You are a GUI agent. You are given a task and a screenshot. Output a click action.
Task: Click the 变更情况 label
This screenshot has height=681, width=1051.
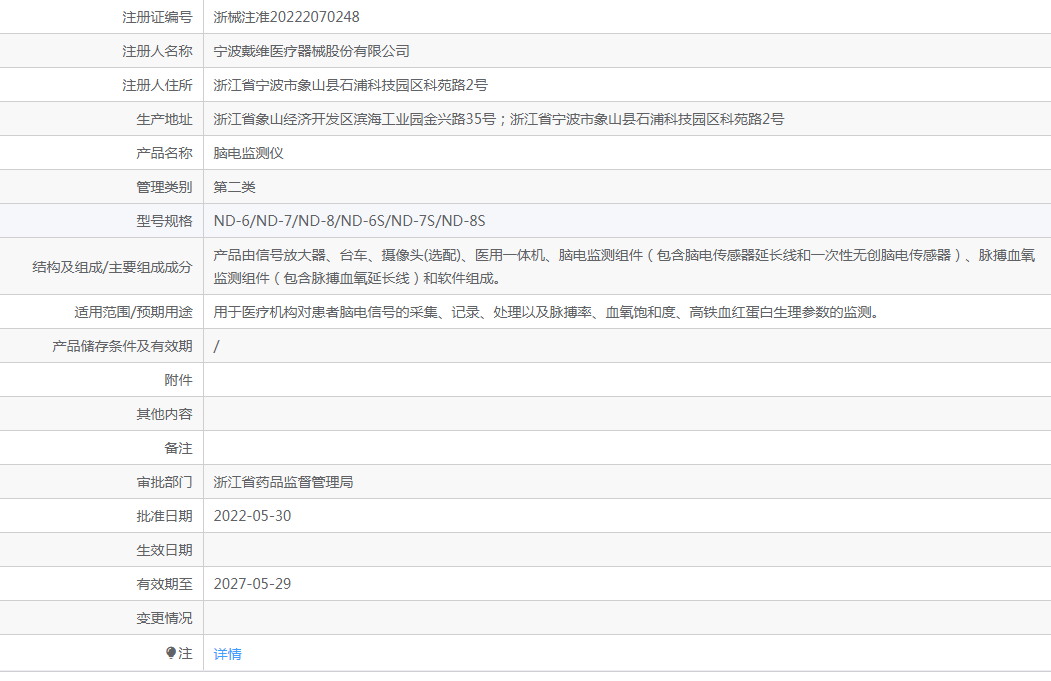tap(164, 618)
